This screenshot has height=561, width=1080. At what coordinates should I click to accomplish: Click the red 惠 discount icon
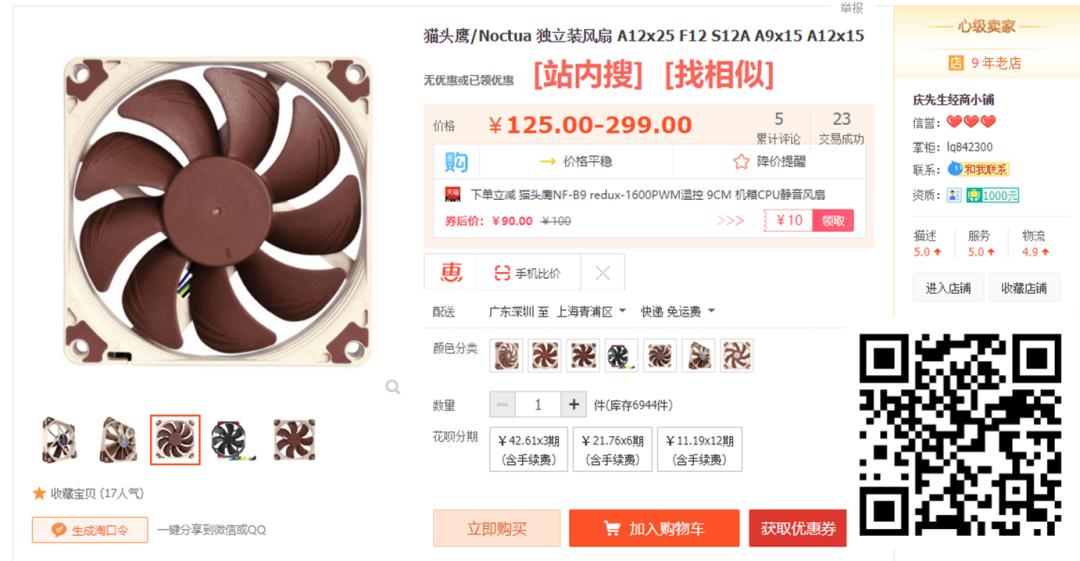451,273
